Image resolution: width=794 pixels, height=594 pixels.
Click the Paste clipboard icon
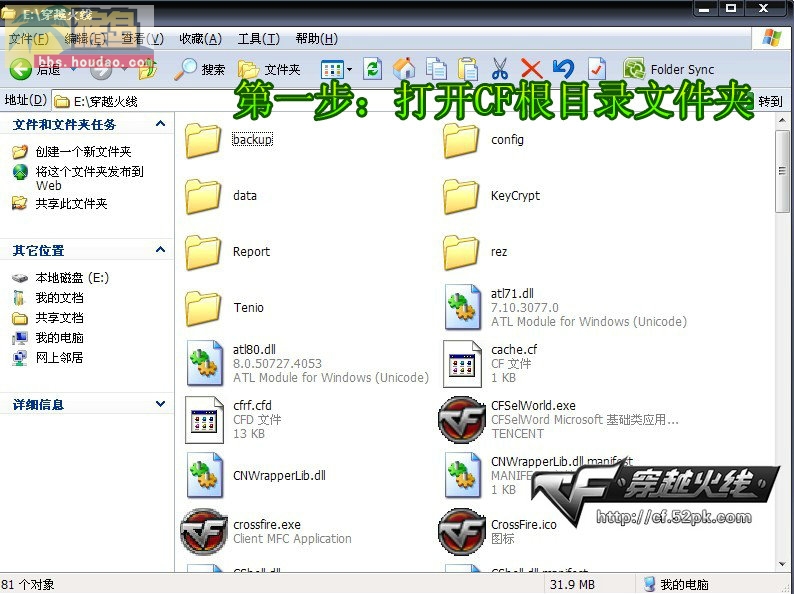click(467, 69)
